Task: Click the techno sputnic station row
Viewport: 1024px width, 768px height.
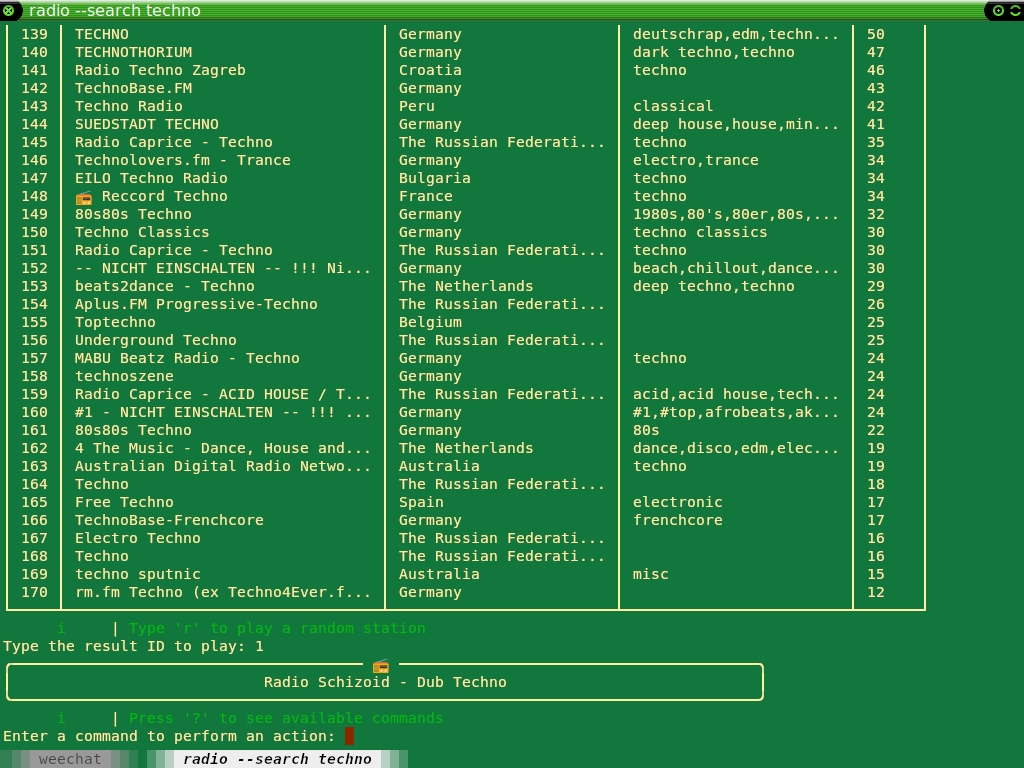Action: coord(137,574)
